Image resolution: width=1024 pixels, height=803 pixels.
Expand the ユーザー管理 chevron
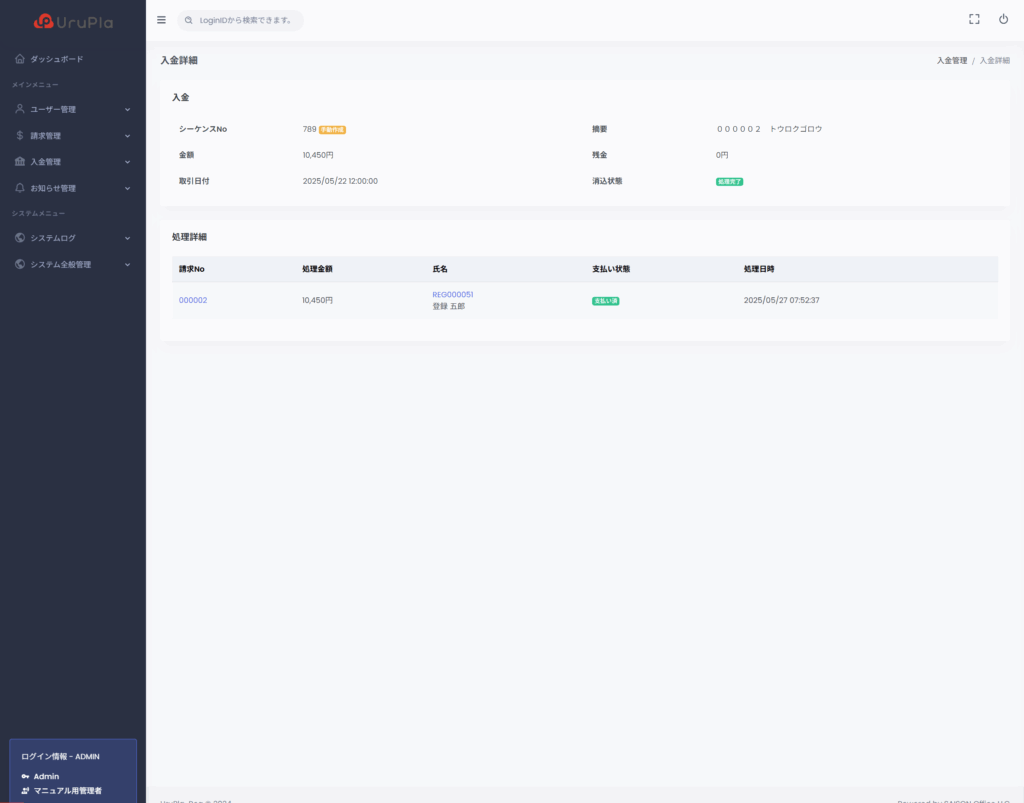click(x=127, y=110)
